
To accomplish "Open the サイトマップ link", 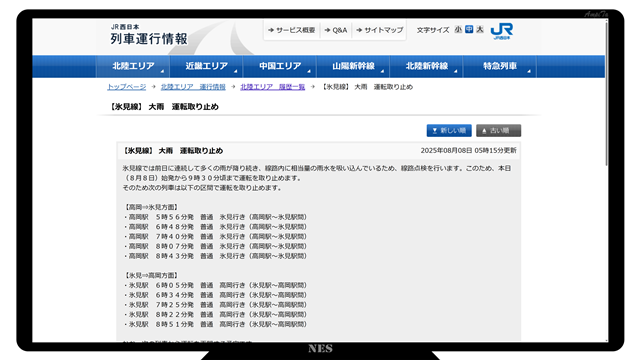I will tap(380, 30).
